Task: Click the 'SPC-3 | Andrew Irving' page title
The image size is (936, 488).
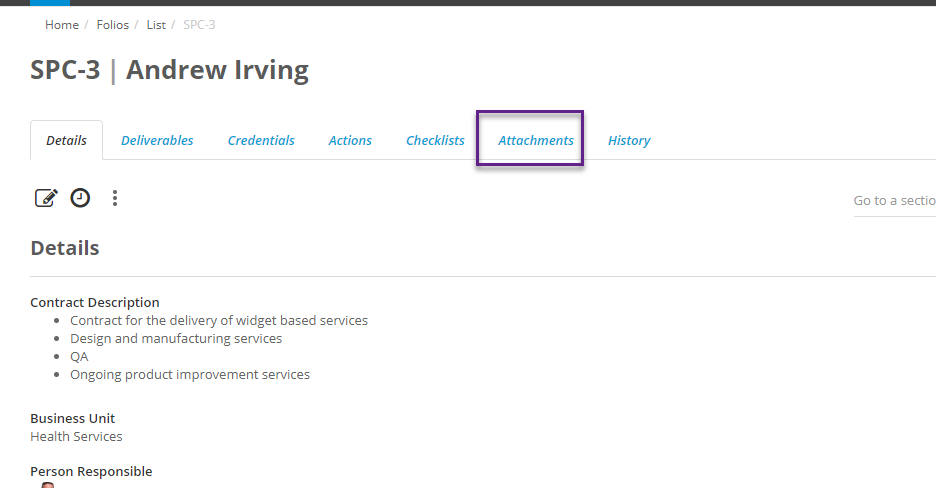Action: pyautogui.click(x=169, y=71)
